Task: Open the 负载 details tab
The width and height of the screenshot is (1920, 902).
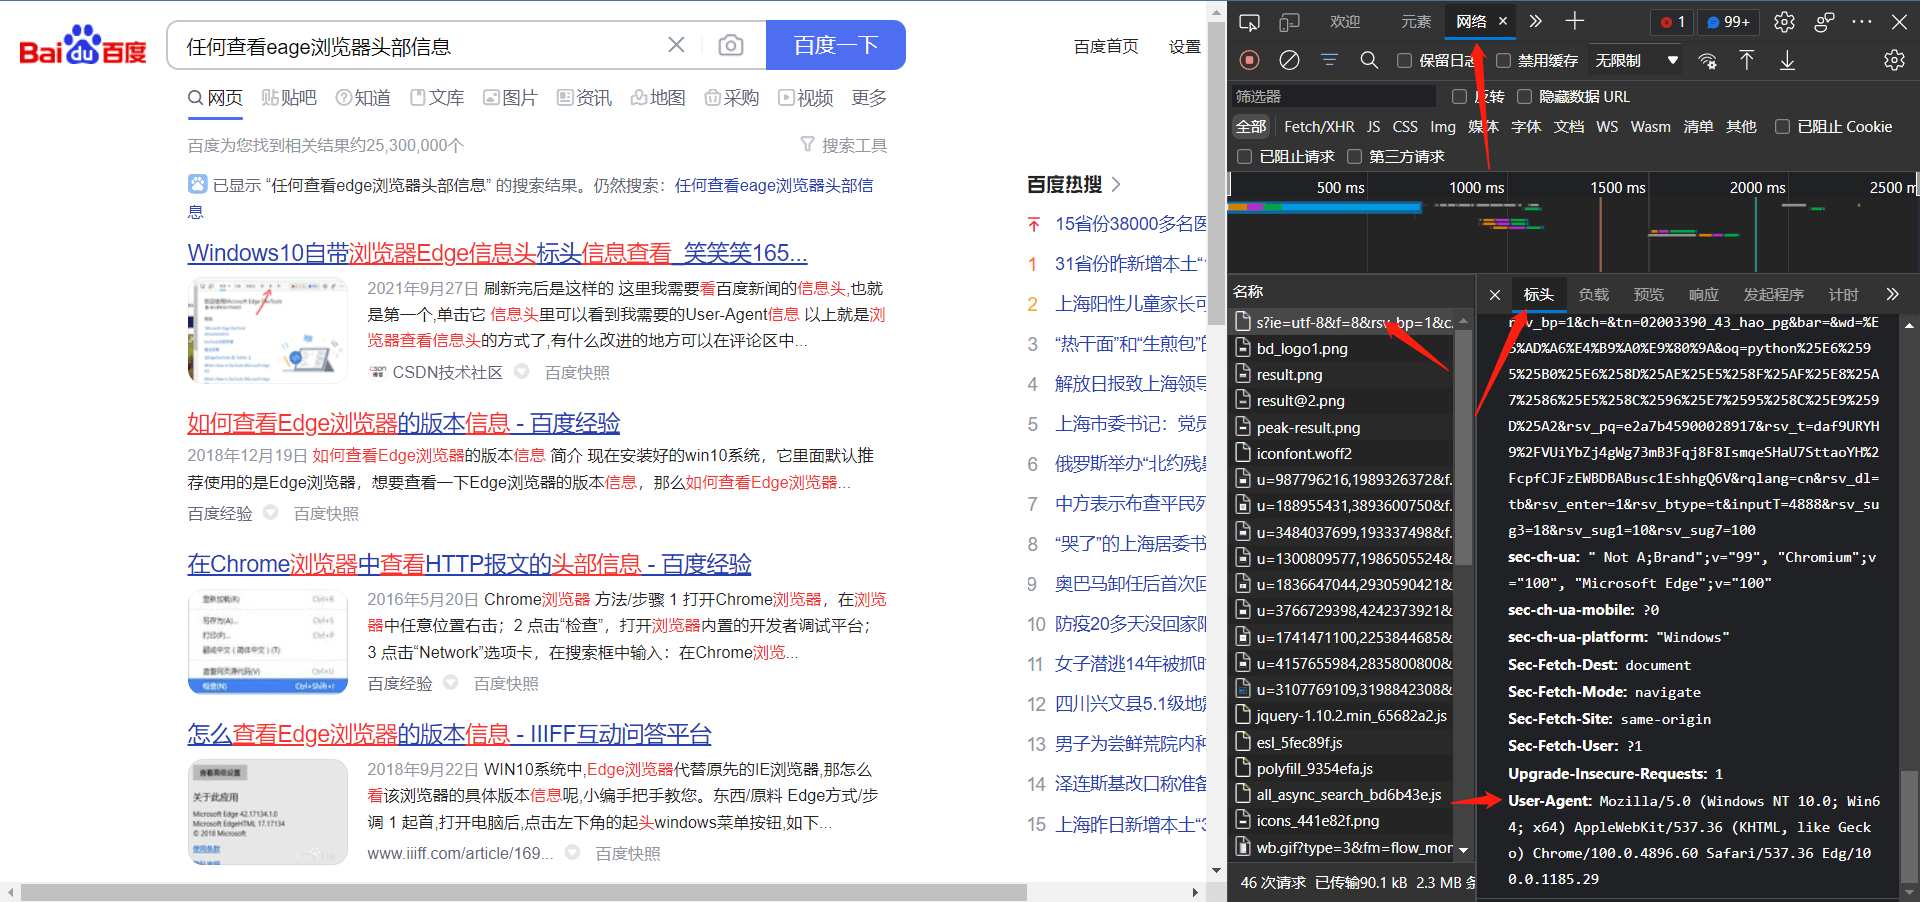Action: 1594,295
